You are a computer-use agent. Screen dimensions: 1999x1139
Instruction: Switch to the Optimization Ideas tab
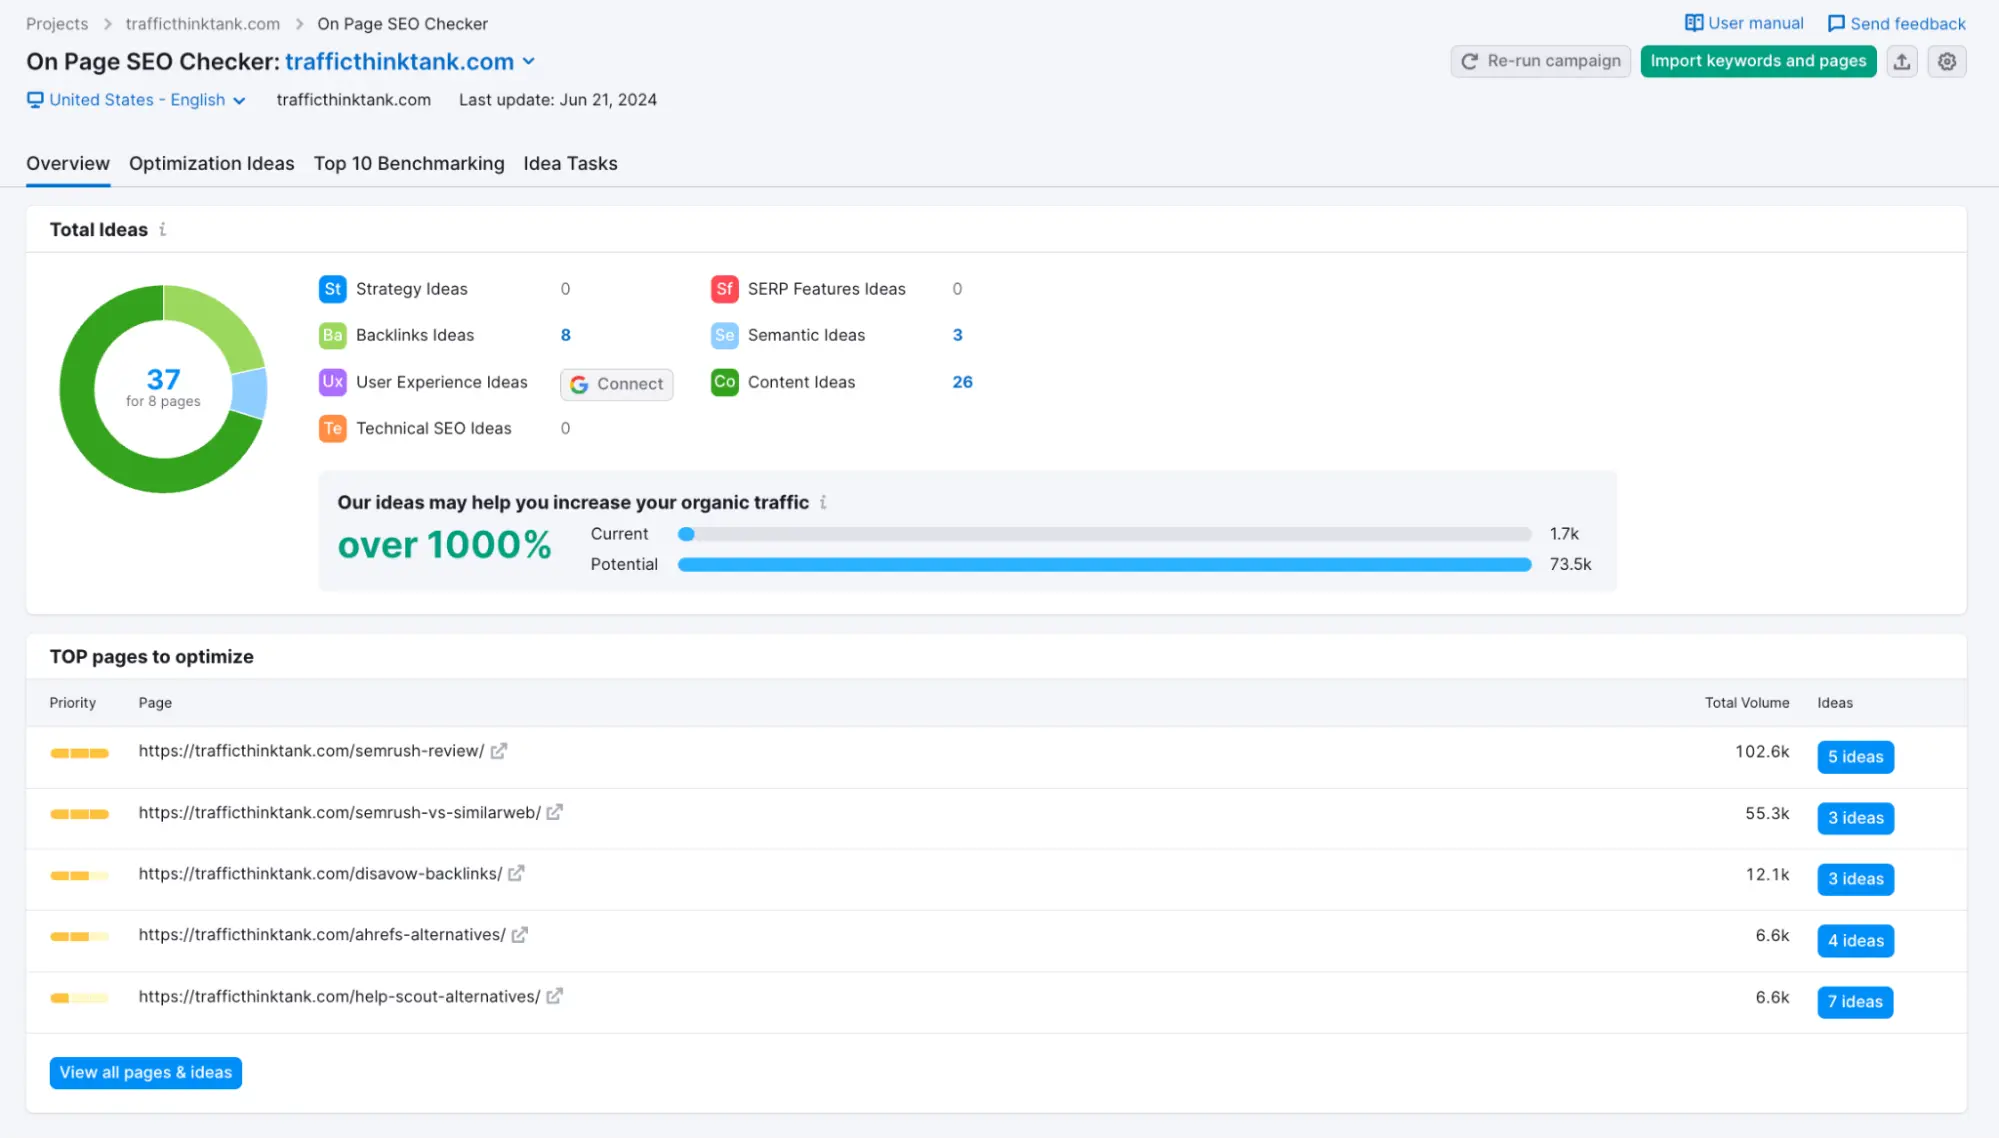[211, 163]
